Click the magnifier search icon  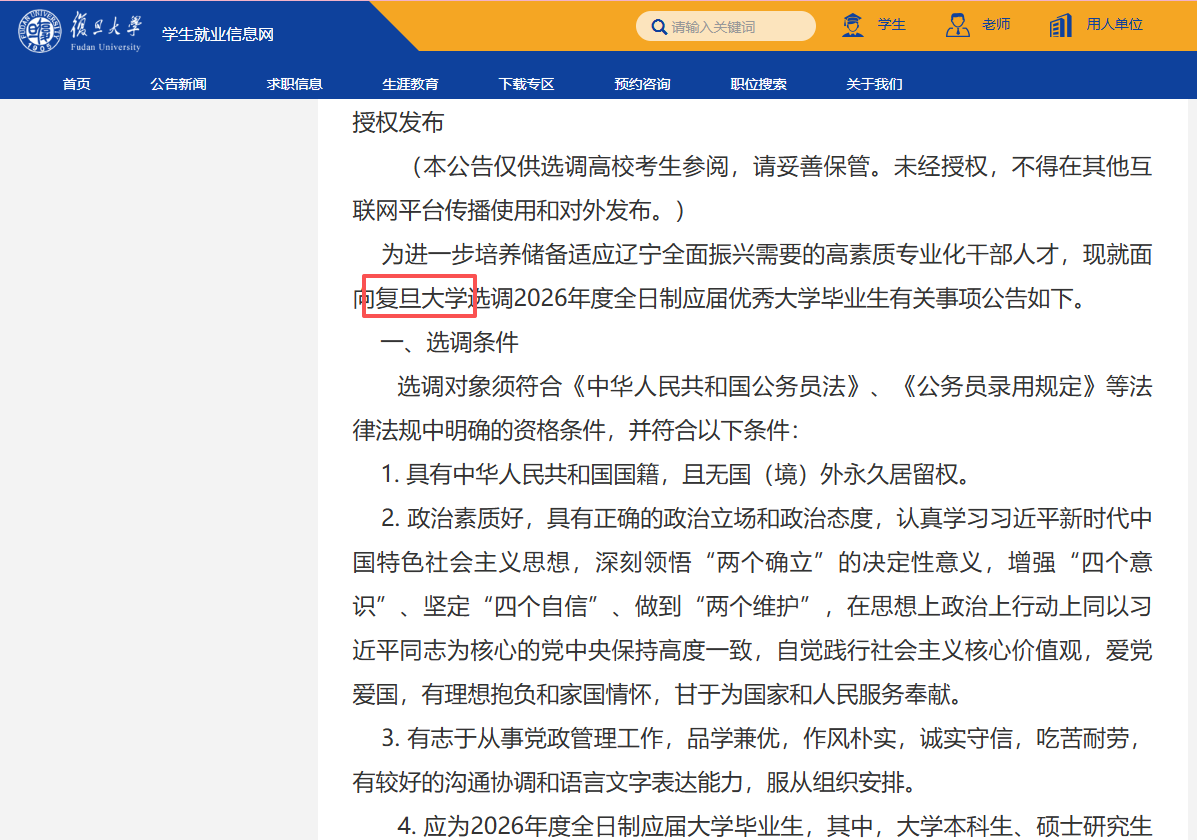[x=659, y=27]
